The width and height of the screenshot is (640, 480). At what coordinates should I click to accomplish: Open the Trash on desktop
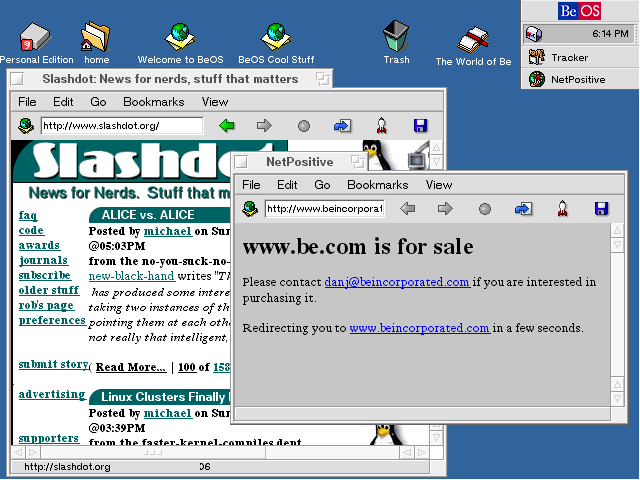396,36
